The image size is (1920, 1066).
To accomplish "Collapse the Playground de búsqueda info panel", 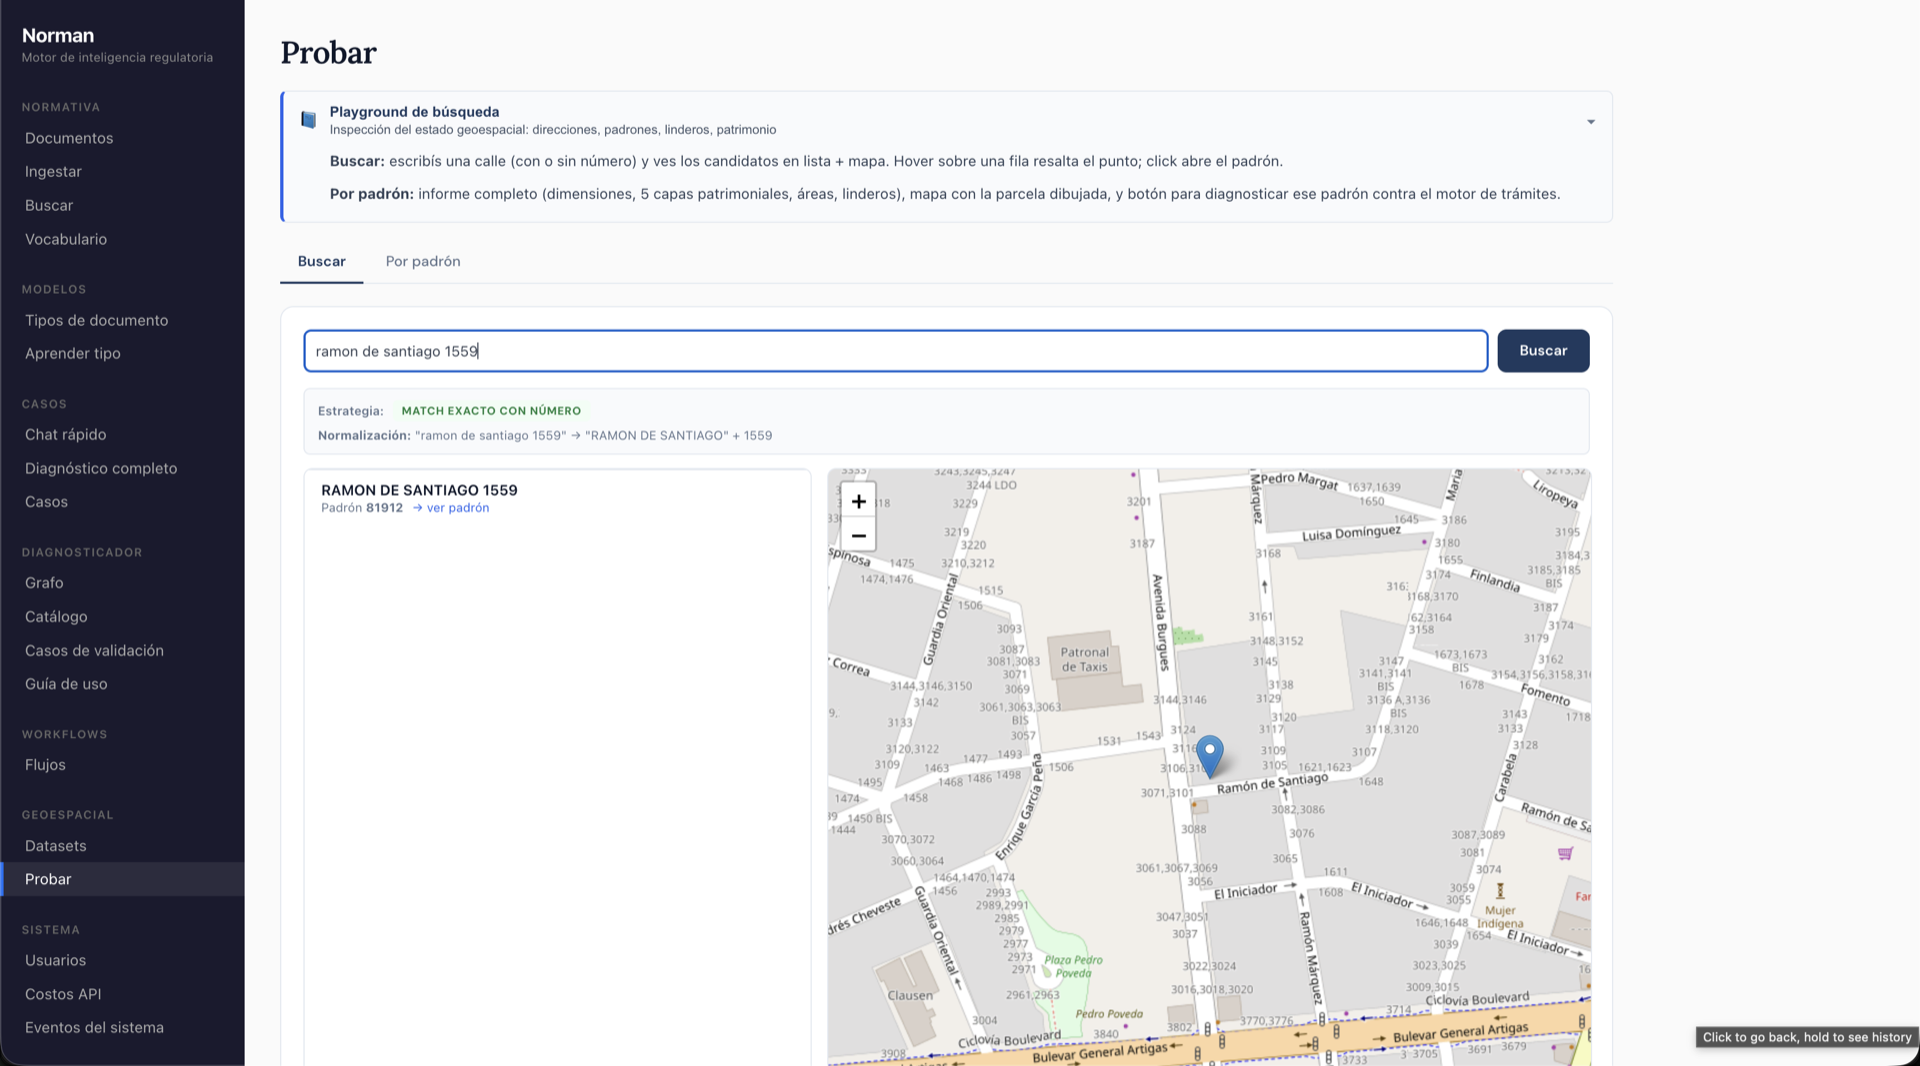I will 1590,122.
